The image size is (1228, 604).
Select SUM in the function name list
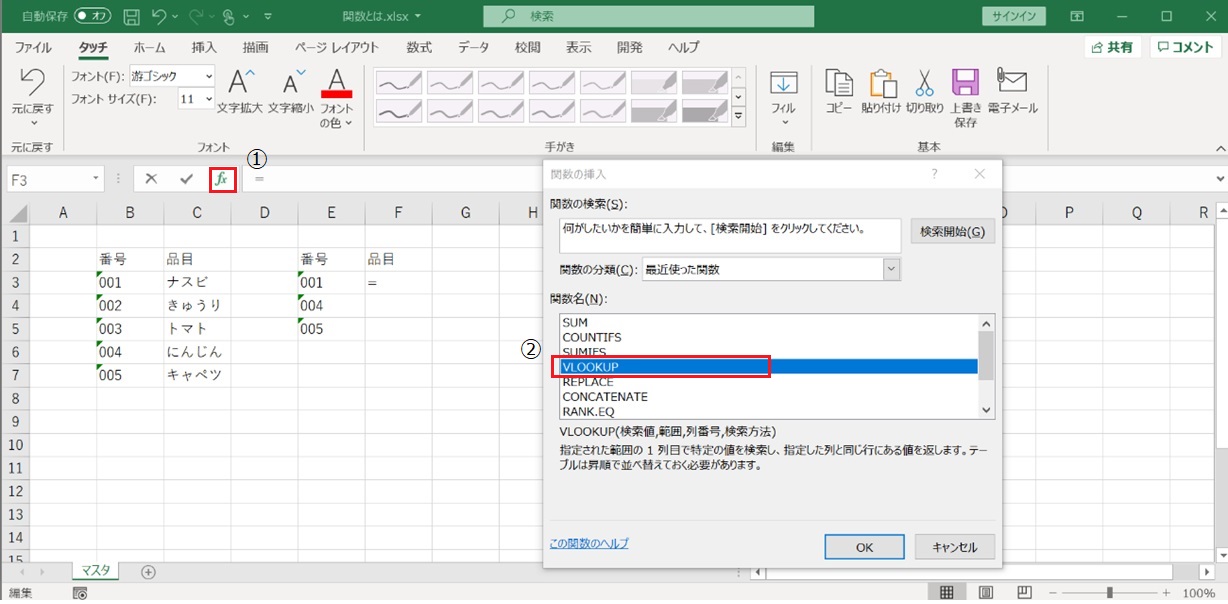point(575,323)
